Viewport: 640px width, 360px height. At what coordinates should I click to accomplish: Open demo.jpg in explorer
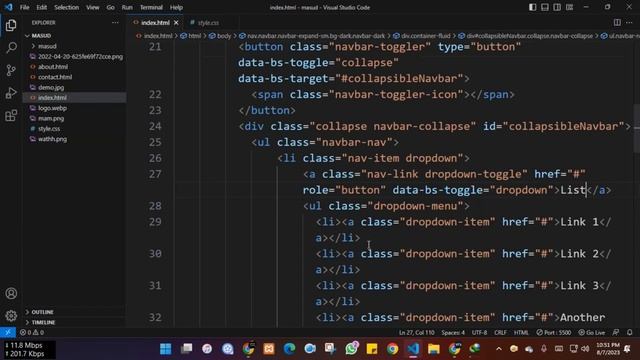pyautogui.click(x=51, y=87)
